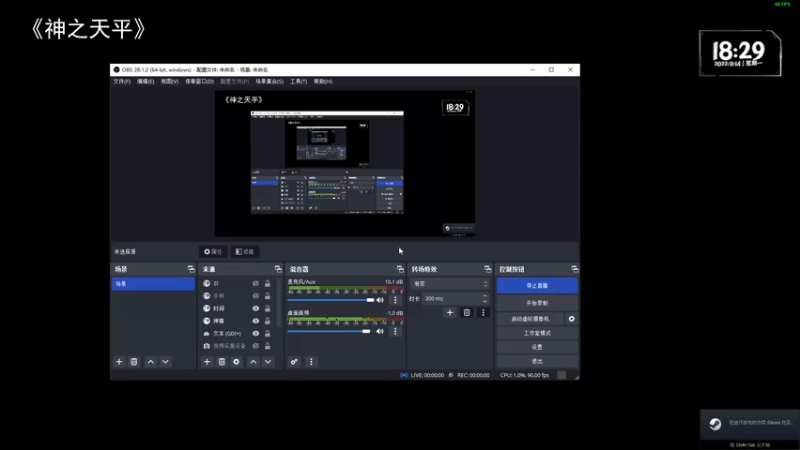The image size is (800, 450).
Task: Click the 启动虚拟摄像机 button
Action: pos(530,319)
